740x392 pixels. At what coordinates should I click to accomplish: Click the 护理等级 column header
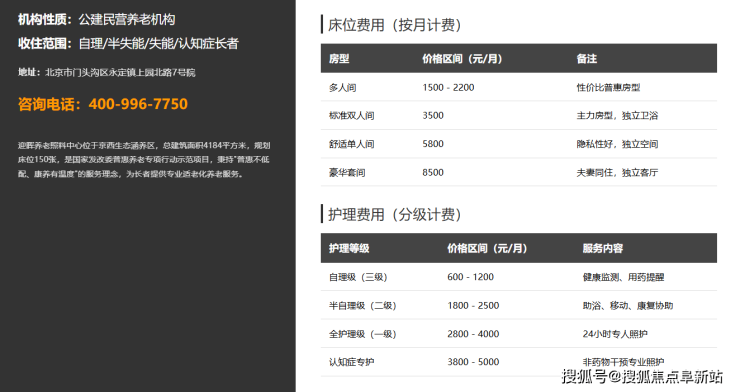(349, 249)
